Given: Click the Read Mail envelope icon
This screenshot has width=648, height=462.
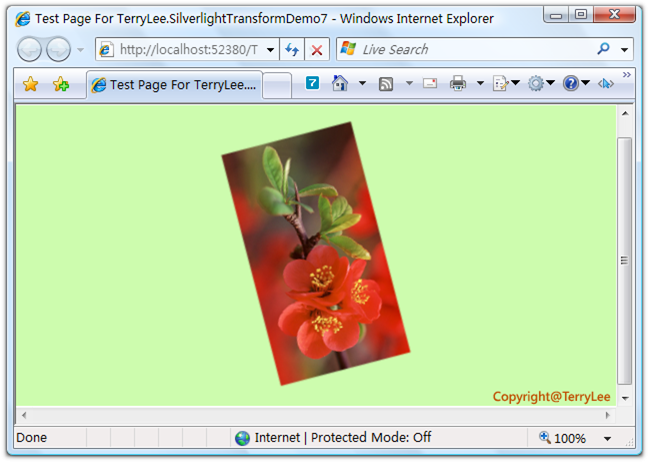Looking at the screenshot, I should click(430, 83).
